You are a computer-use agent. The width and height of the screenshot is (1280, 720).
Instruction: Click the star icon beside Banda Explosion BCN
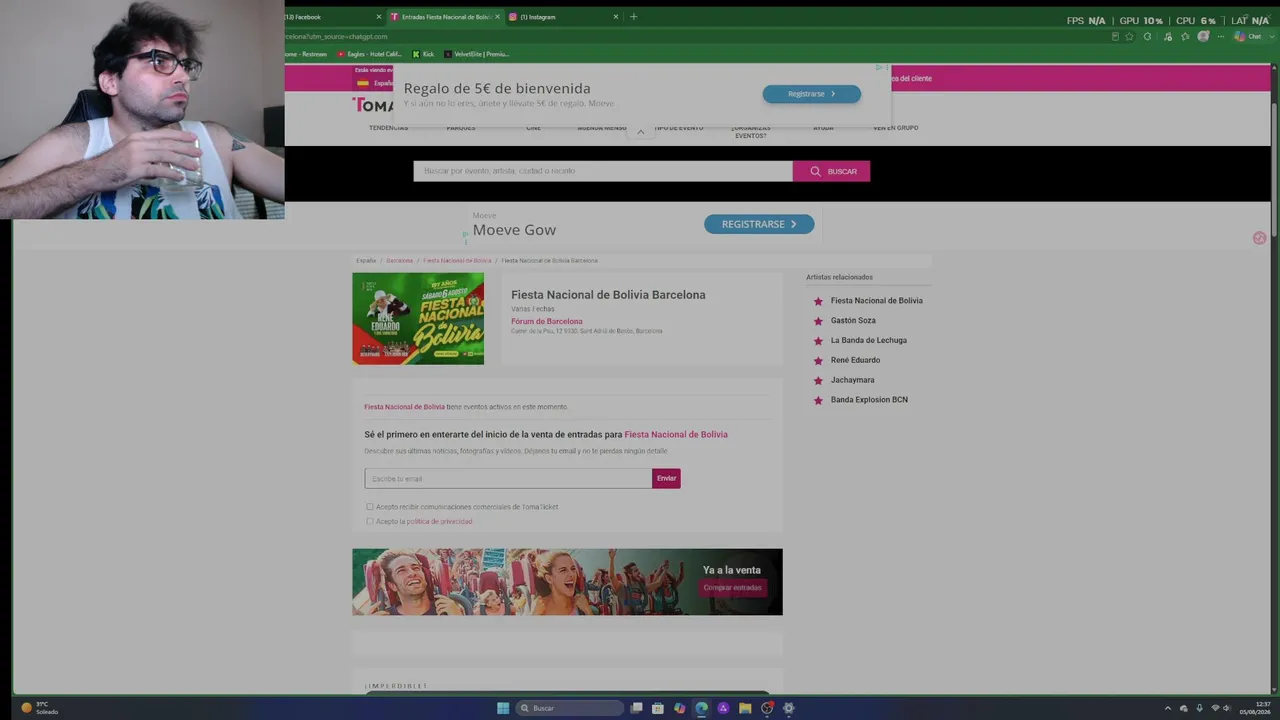click(818, 400)
